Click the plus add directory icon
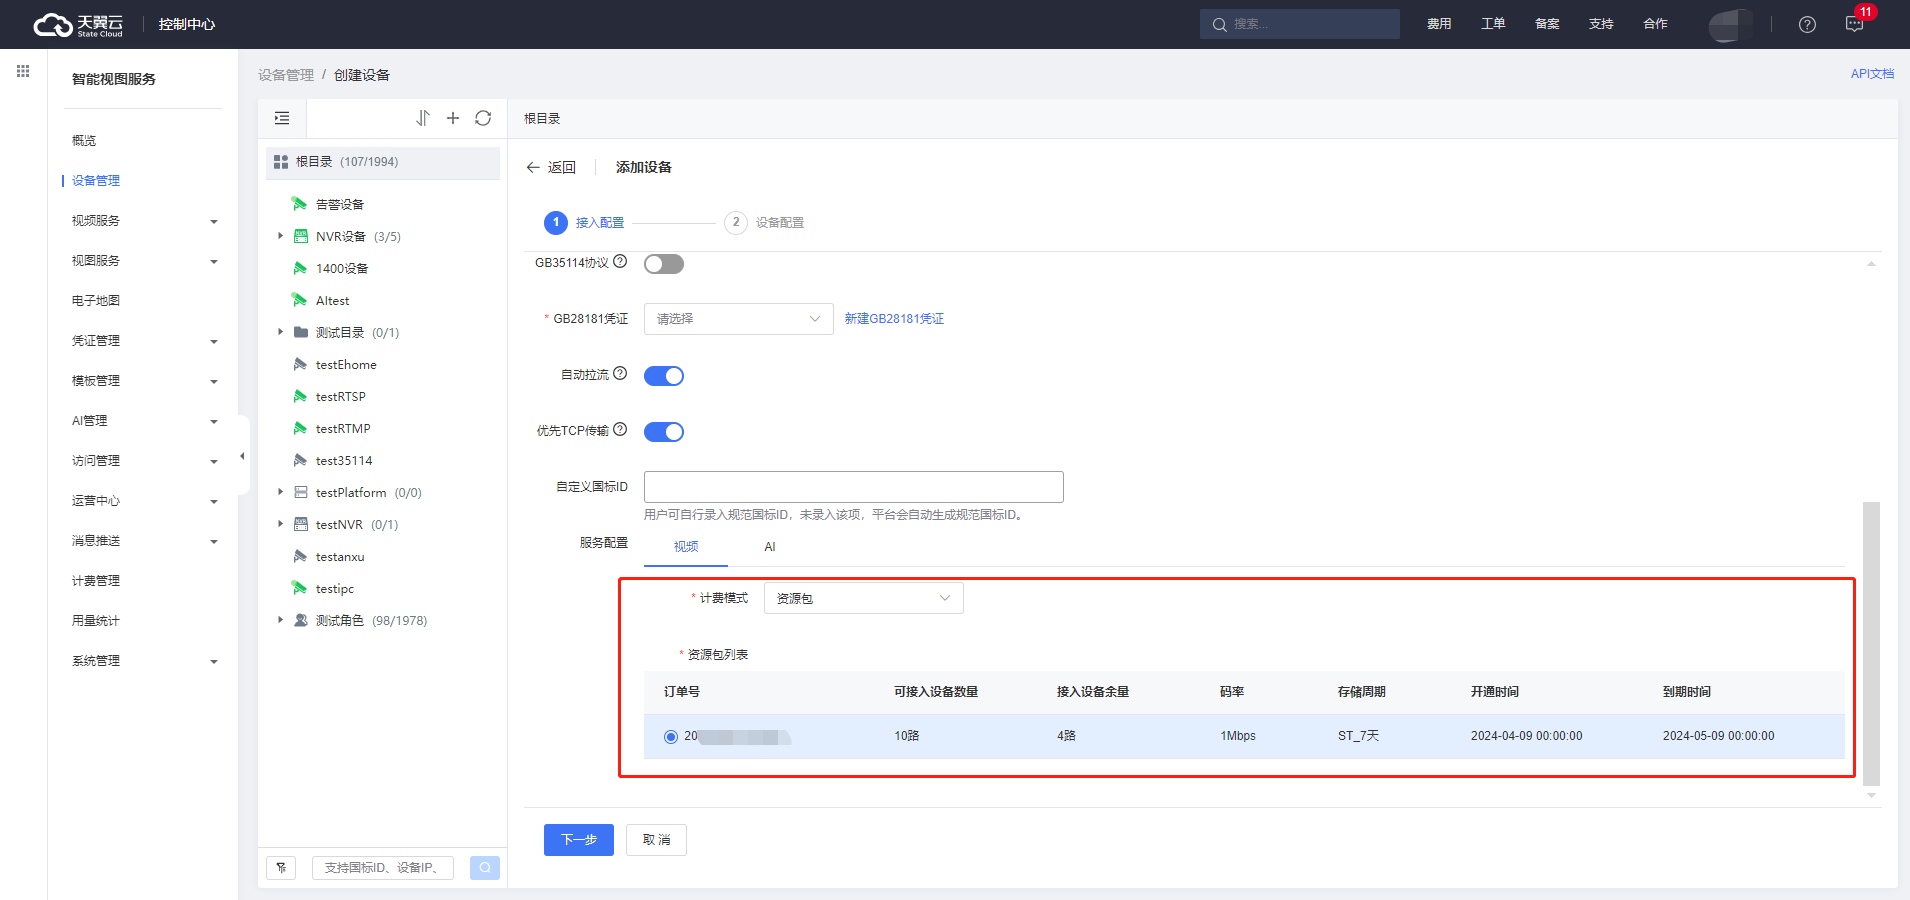The width and height of the screenshot is (1910, 900). (453, 118)
